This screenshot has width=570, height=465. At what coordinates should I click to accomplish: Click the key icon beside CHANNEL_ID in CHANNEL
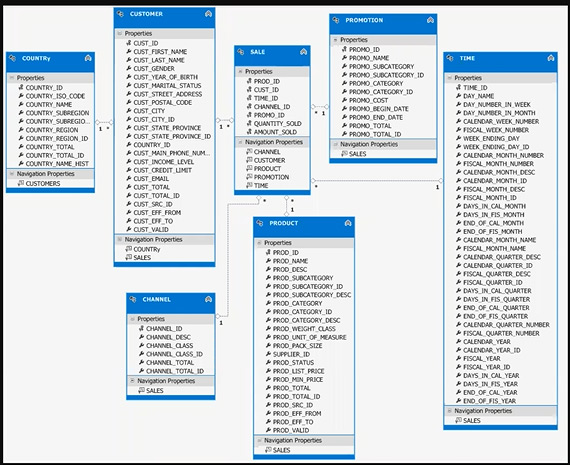pyautogui.click(x=141, y=328)
